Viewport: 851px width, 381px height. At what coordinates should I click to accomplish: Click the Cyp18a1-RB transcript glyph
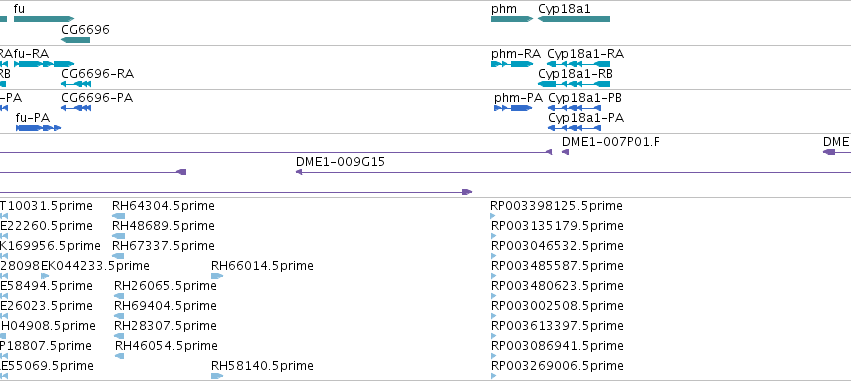click(574, 84)
